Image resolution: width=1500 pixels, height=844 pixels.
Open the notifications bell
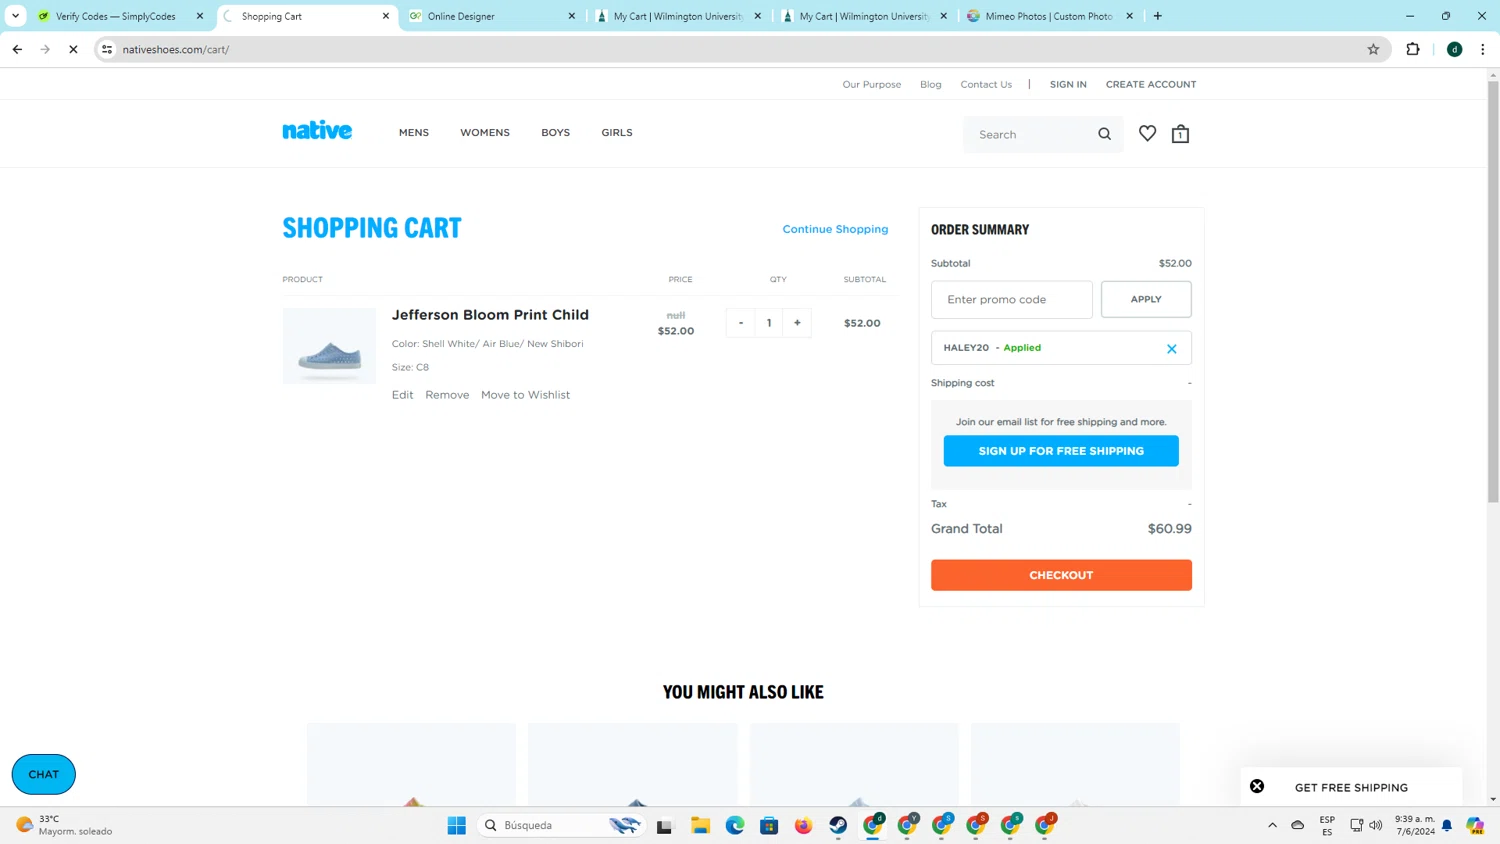click(1447, 825)
